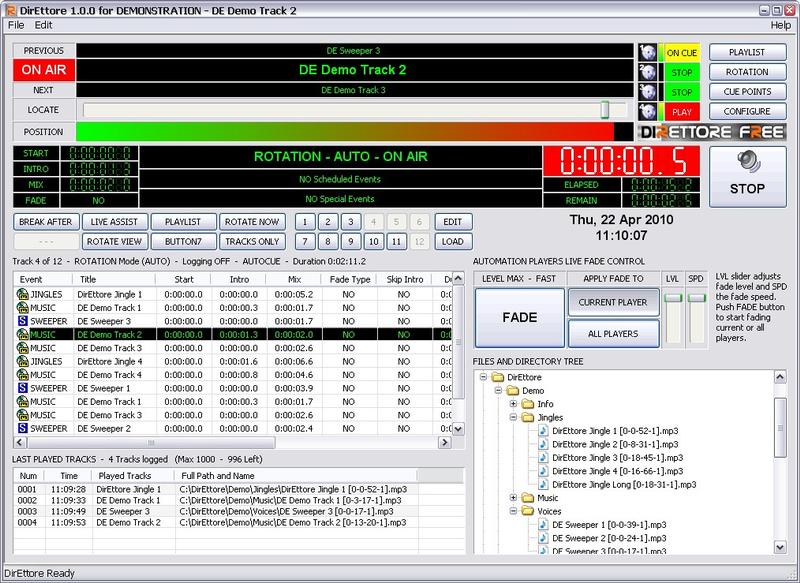The image size is (800, 583).
Task: Click the ROTATE NOW button
Action: point(252,222)
